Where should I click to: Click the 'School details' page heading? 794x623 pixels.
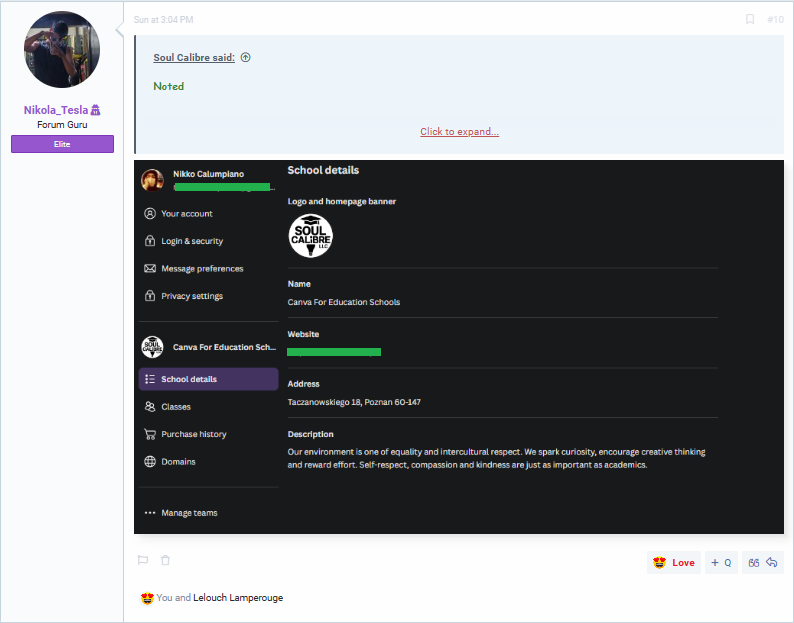point(323,170)
